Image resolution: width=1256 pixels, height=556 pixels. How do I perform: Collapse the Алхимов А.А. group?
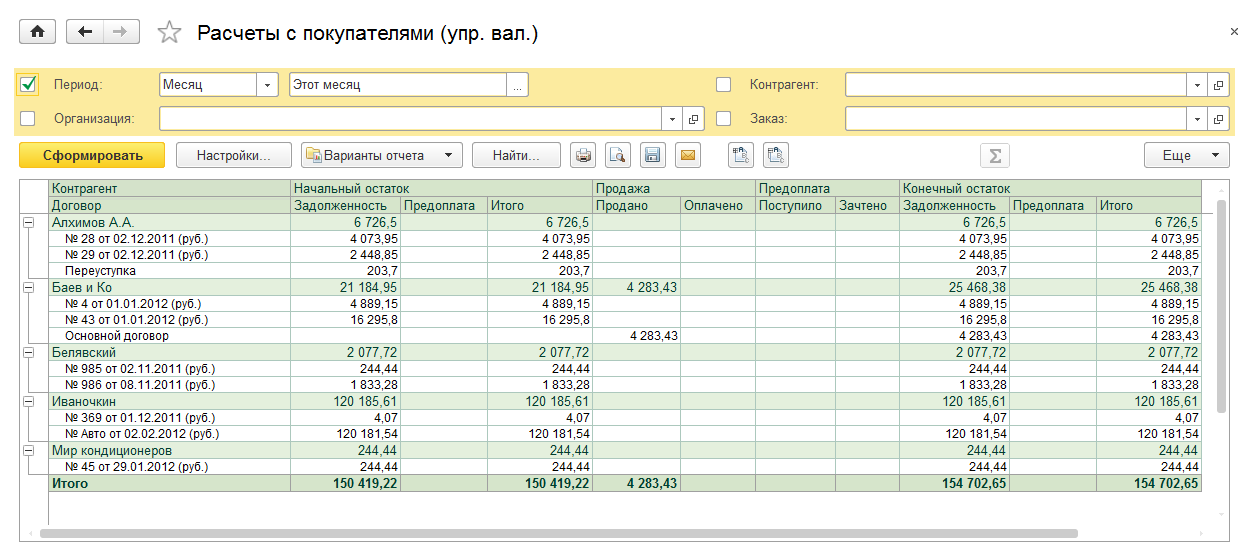28,223
